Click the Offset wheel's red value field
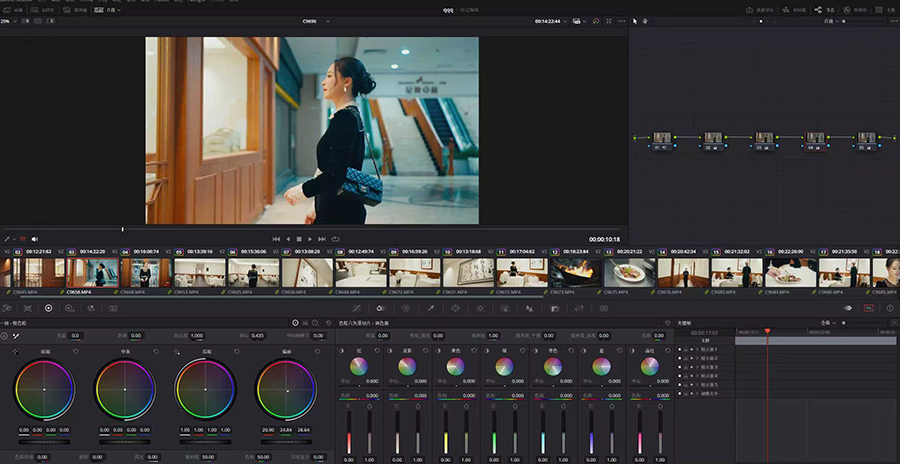The image size is (900, 464). (267, 431)
